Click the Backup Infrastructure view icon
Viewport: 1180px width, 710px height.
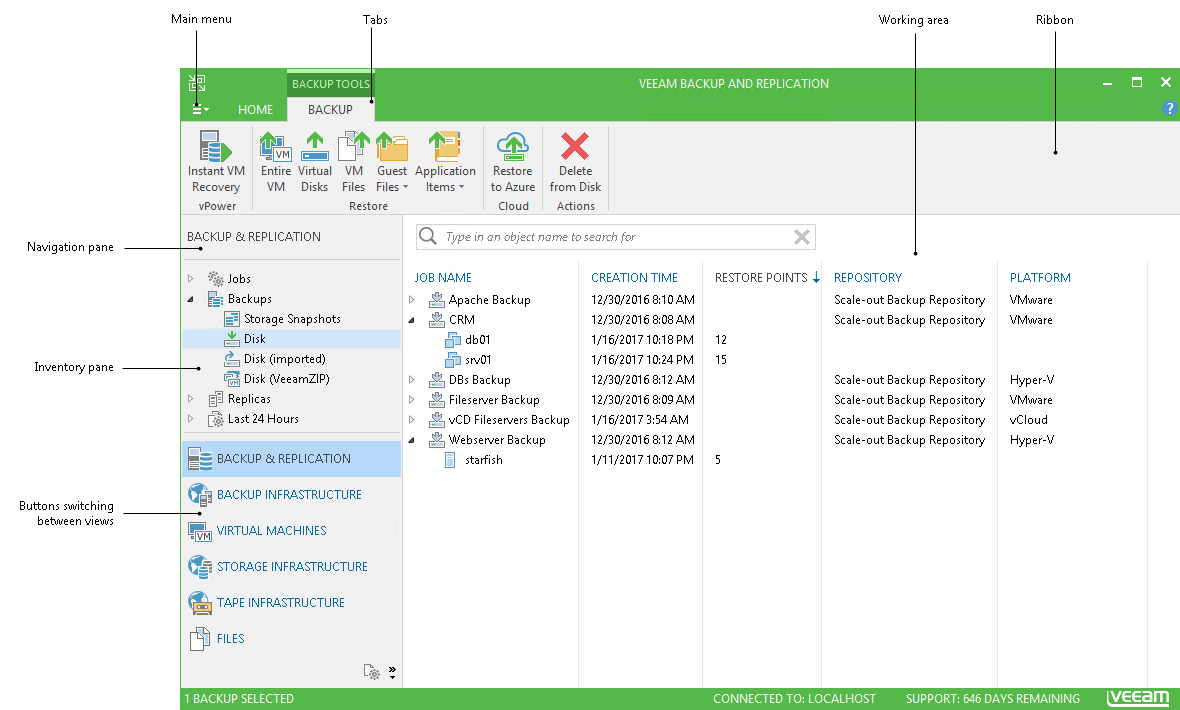point(199,495)
